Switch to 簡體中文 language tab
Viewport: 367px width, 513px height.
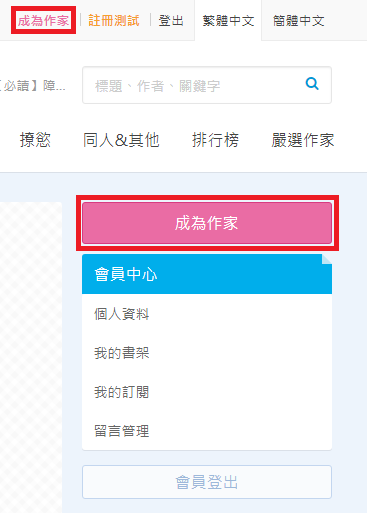[x=299, y=21]
